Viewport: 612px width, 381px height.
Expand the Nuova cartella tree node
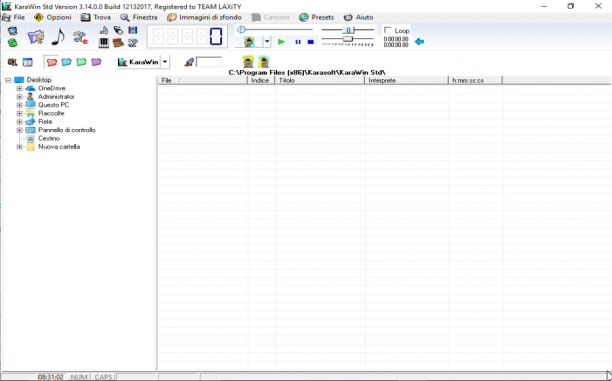(x=19, y=147)
